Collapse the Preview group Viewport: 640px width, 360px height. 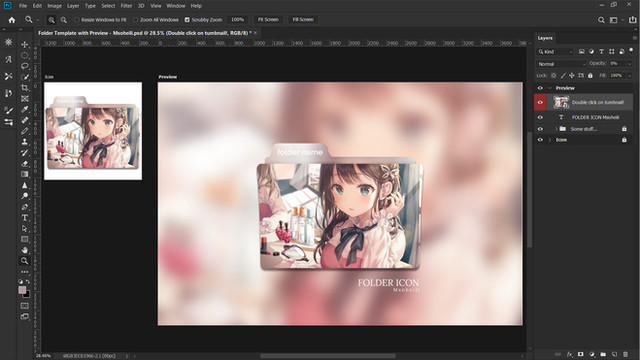coord(550,88)
